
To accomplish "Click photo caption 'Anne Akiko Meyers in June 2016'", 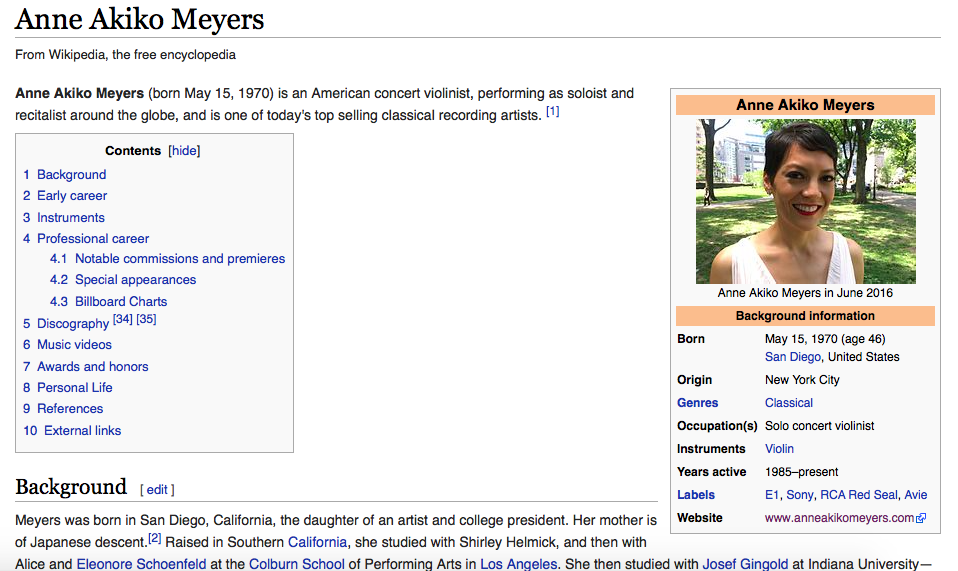I will click(805, 293).
